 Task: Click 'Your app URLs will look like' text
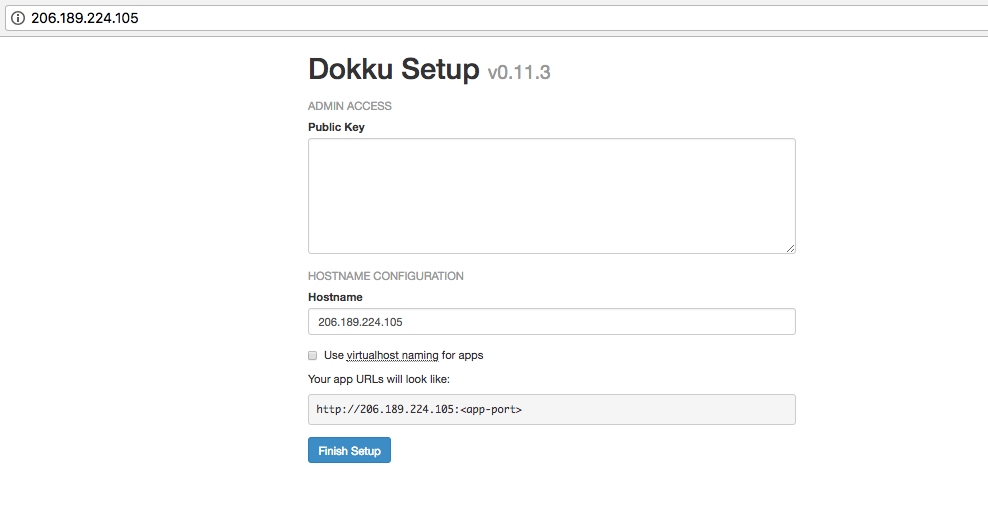pos(379,379)
